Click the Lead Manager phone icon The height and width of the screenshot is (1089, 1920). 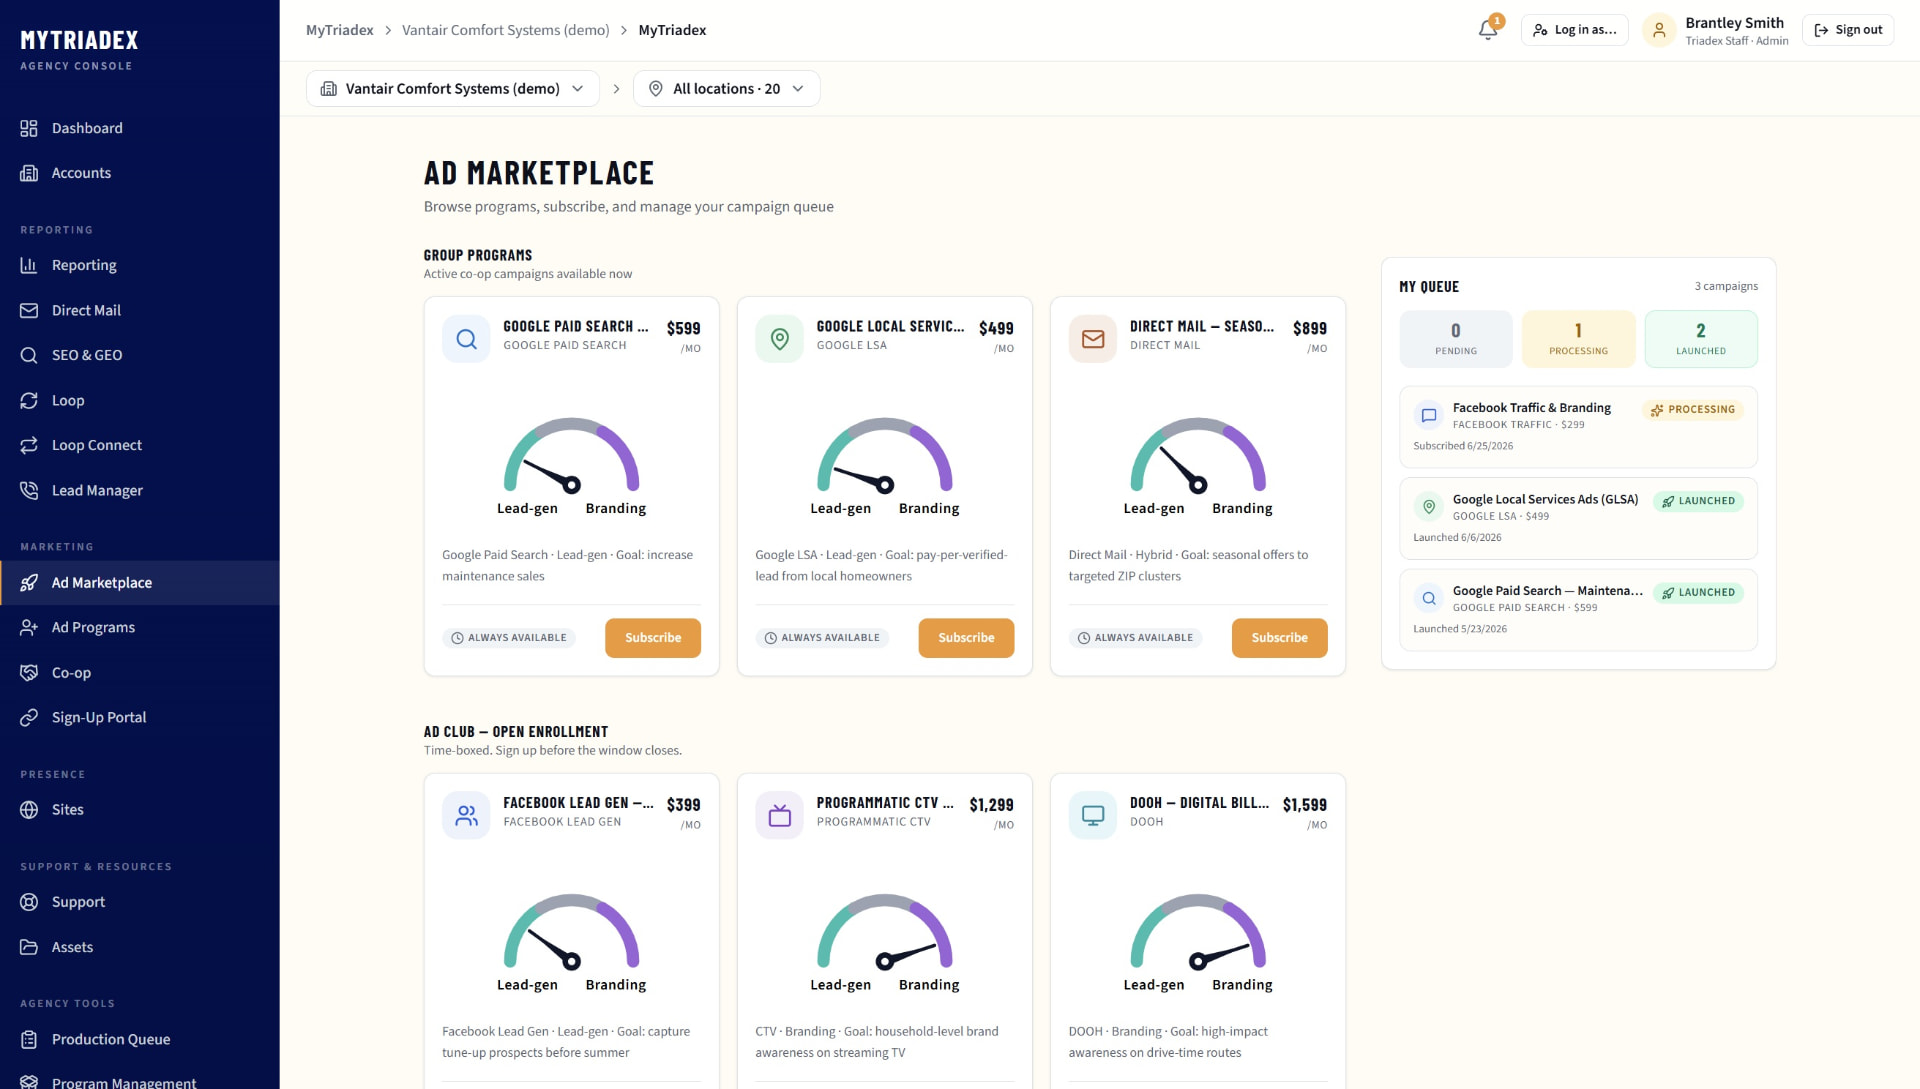point(29,490)
